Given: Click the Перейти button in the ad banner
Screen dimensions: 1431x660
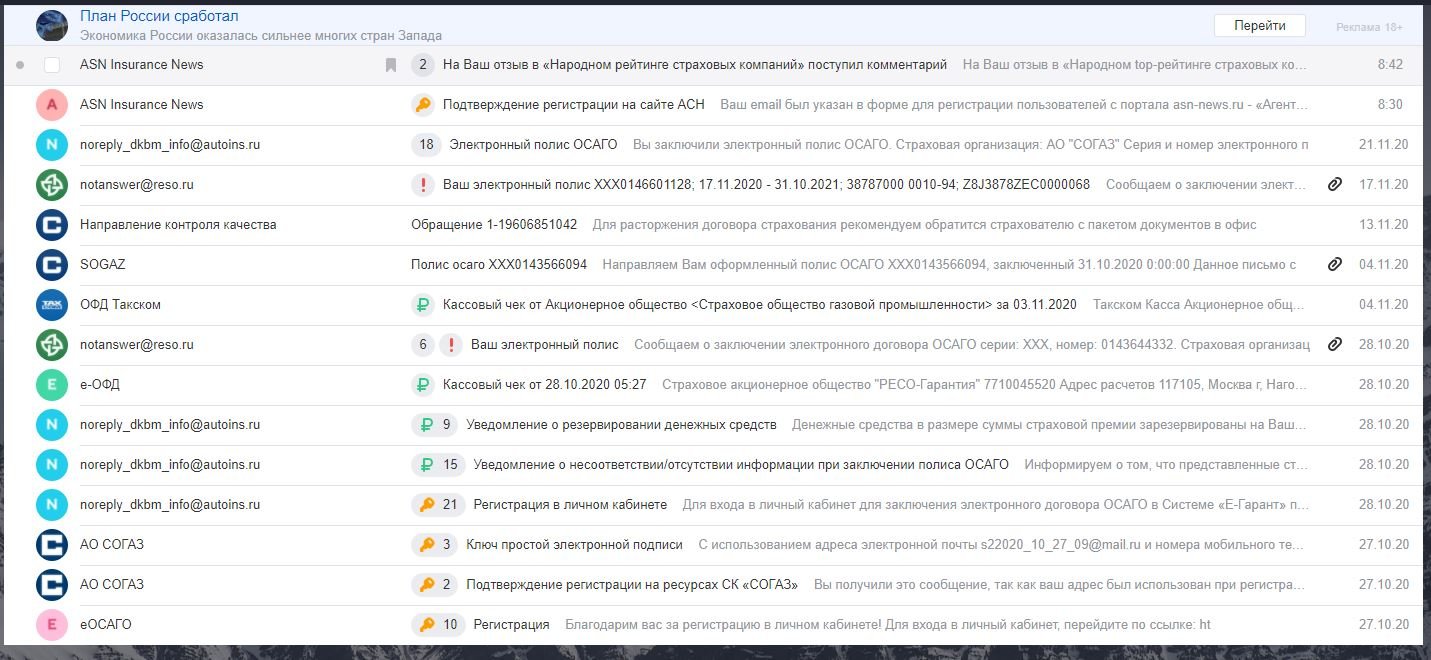Looking at the screenshot, I should click(1260, 26).
